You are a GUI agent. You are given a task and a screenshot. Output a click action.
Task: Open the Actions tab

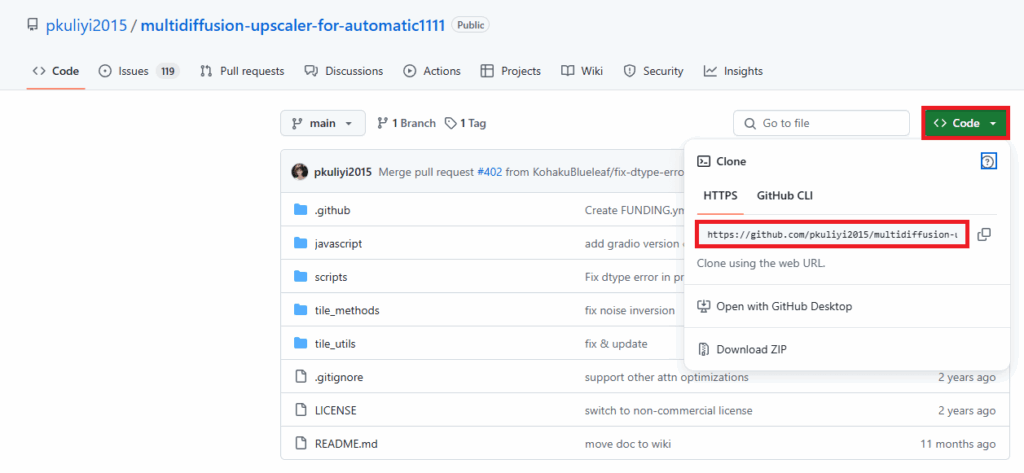click(432, 71)
